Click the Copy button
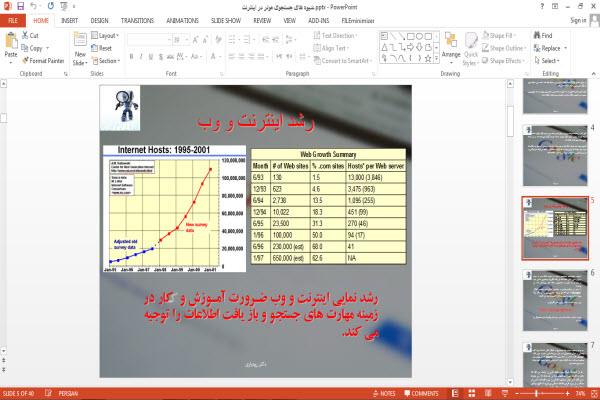Screen dimensions: 600x400 click(x=32, y=48)
